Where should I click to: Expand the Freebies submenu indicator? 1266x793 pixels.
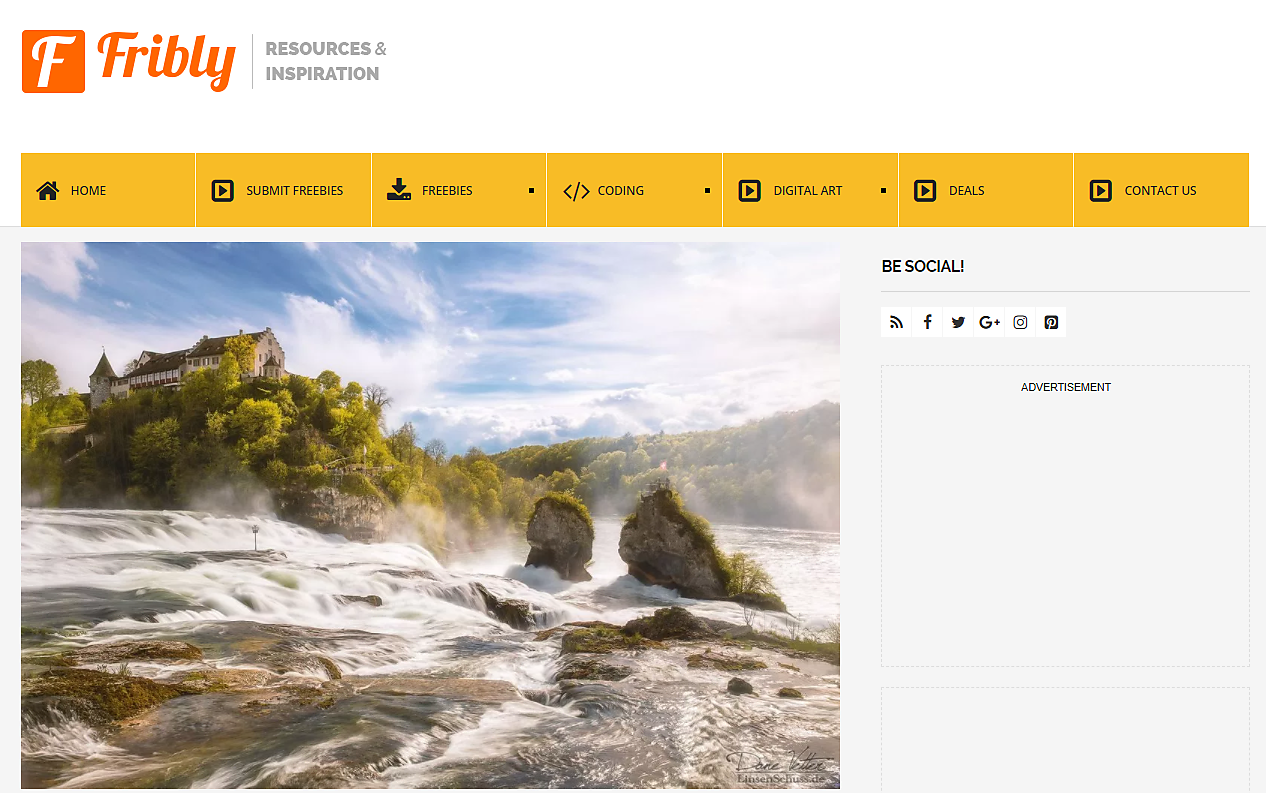[533, 189]
